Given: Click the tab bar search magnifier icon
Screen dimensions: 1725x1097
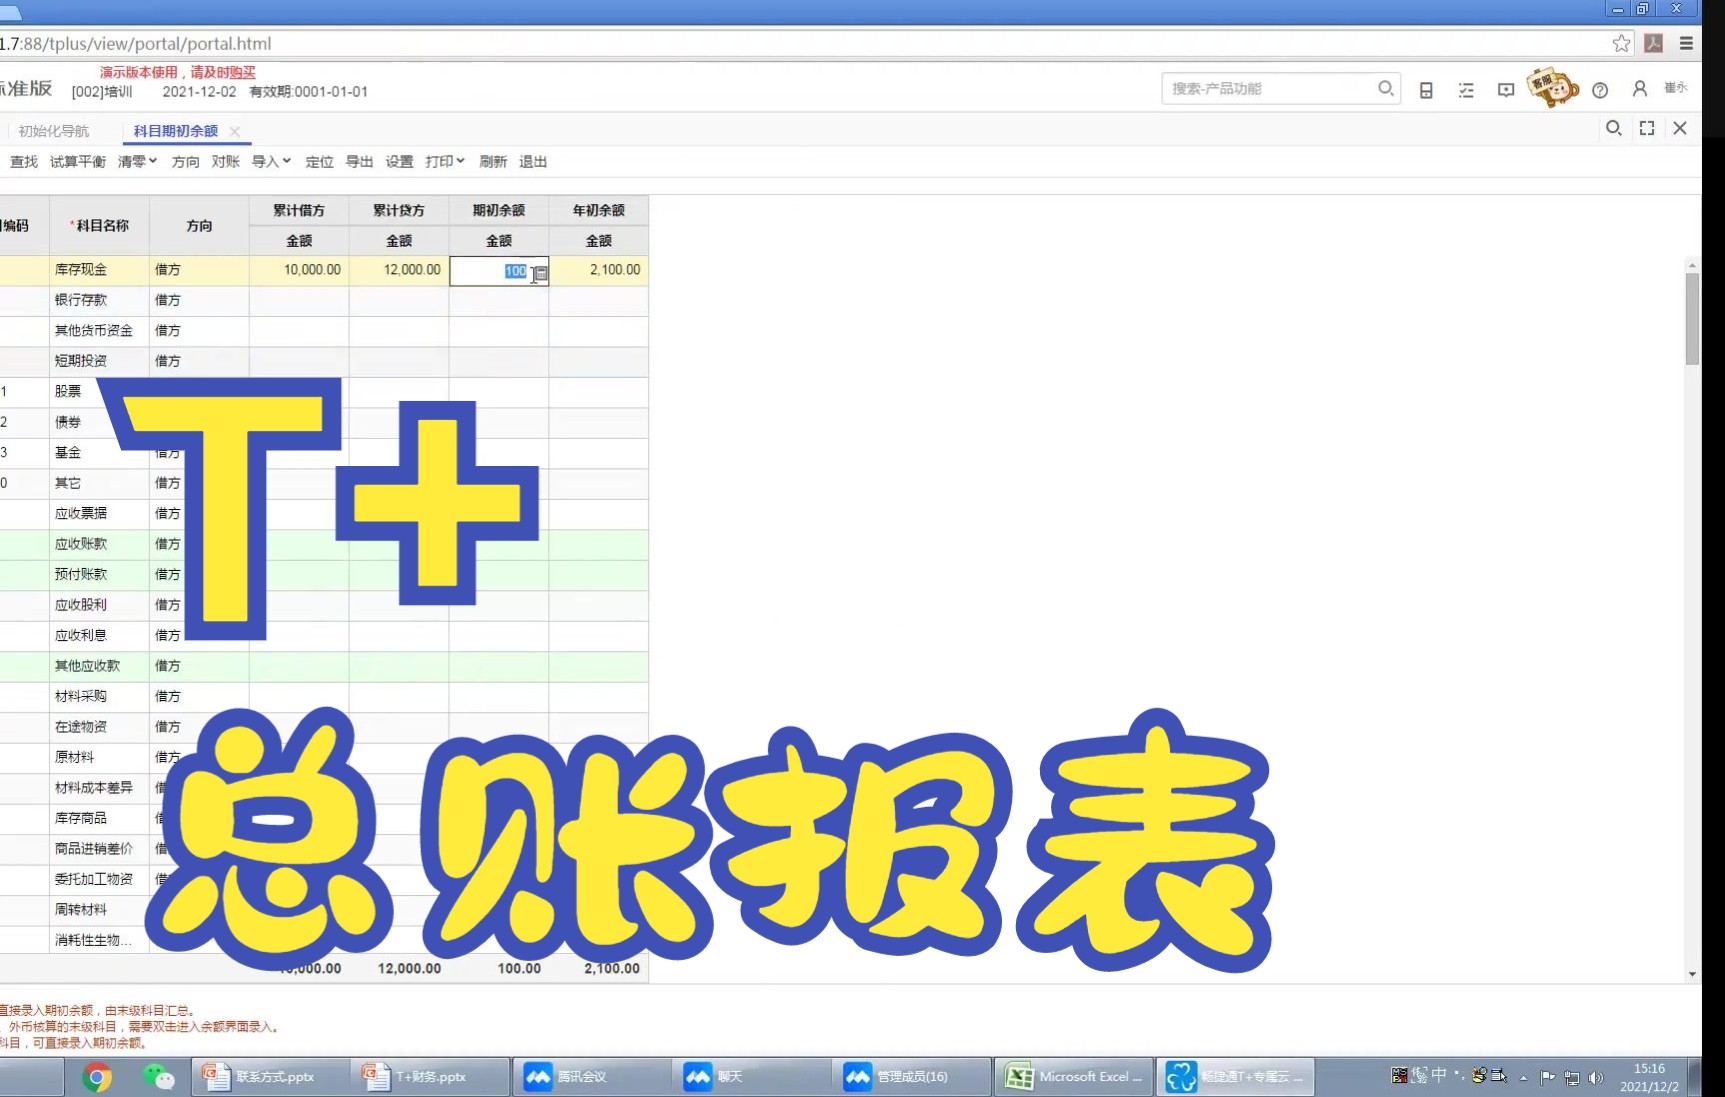Looking at the screenshot, I should pyautogui.click(x=1613, y=128).
